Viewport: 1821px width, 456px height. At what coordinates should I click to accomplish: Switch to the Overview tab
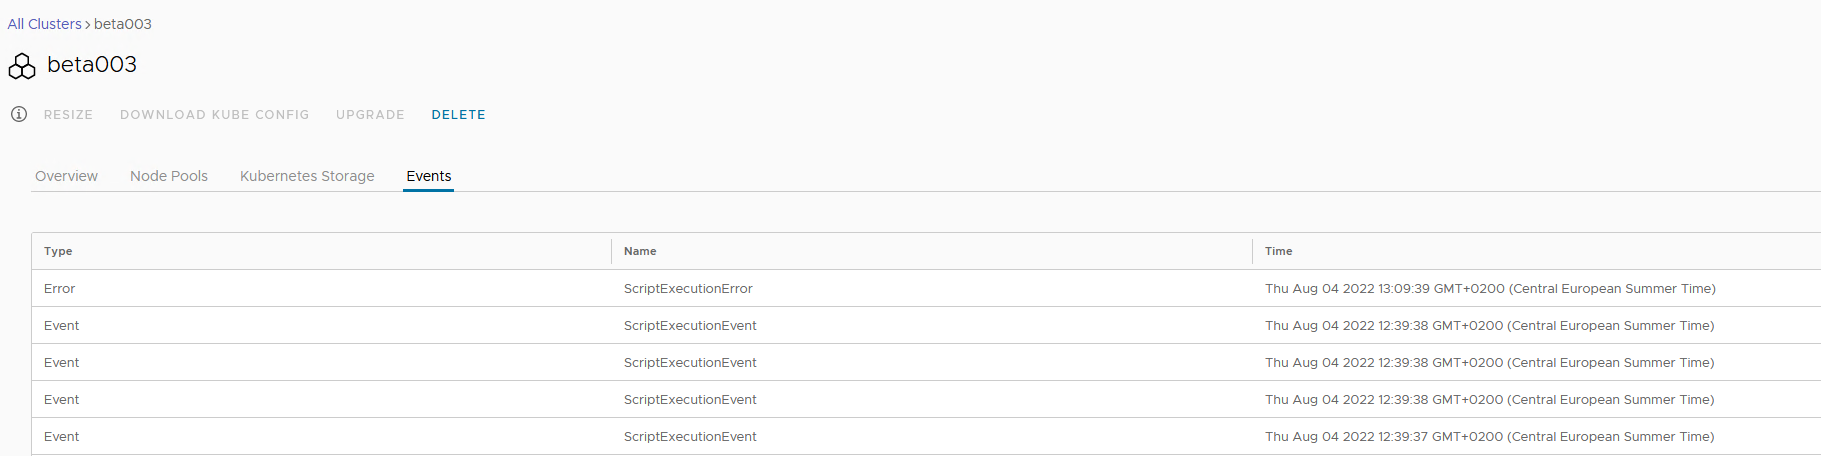coord(66,176)
